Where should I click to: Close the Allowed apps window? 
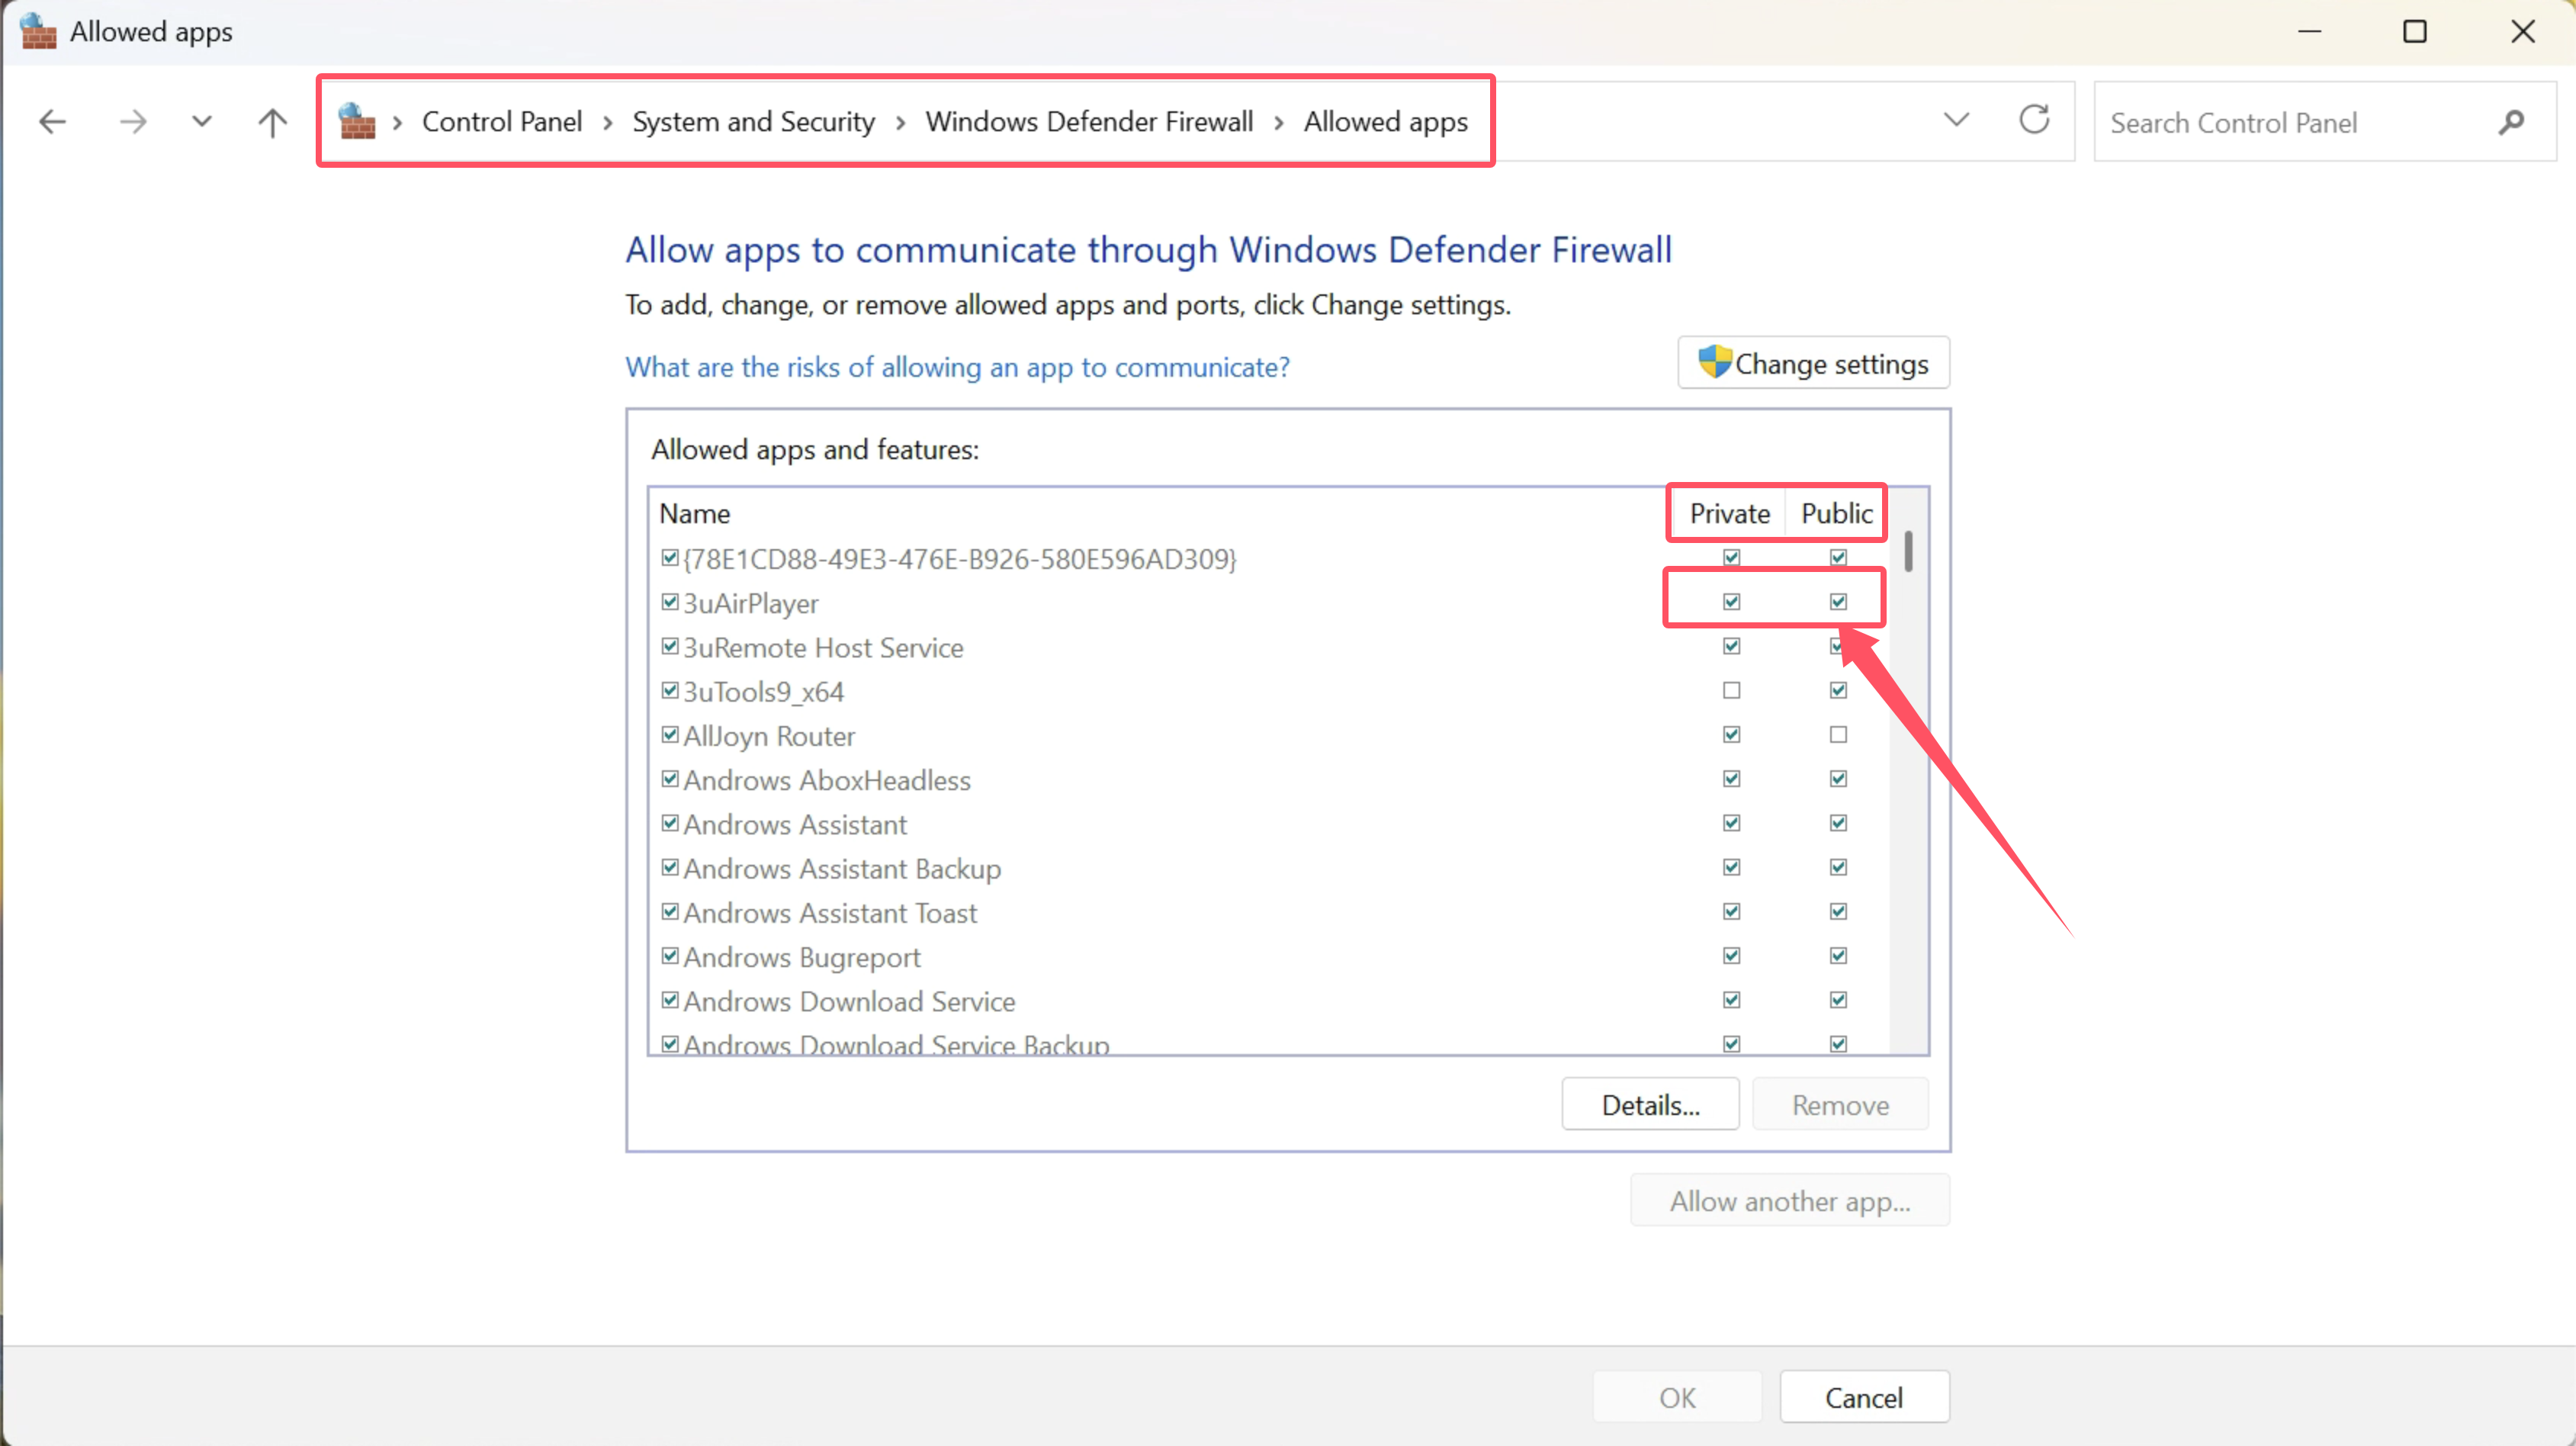tap(2522, 31)
